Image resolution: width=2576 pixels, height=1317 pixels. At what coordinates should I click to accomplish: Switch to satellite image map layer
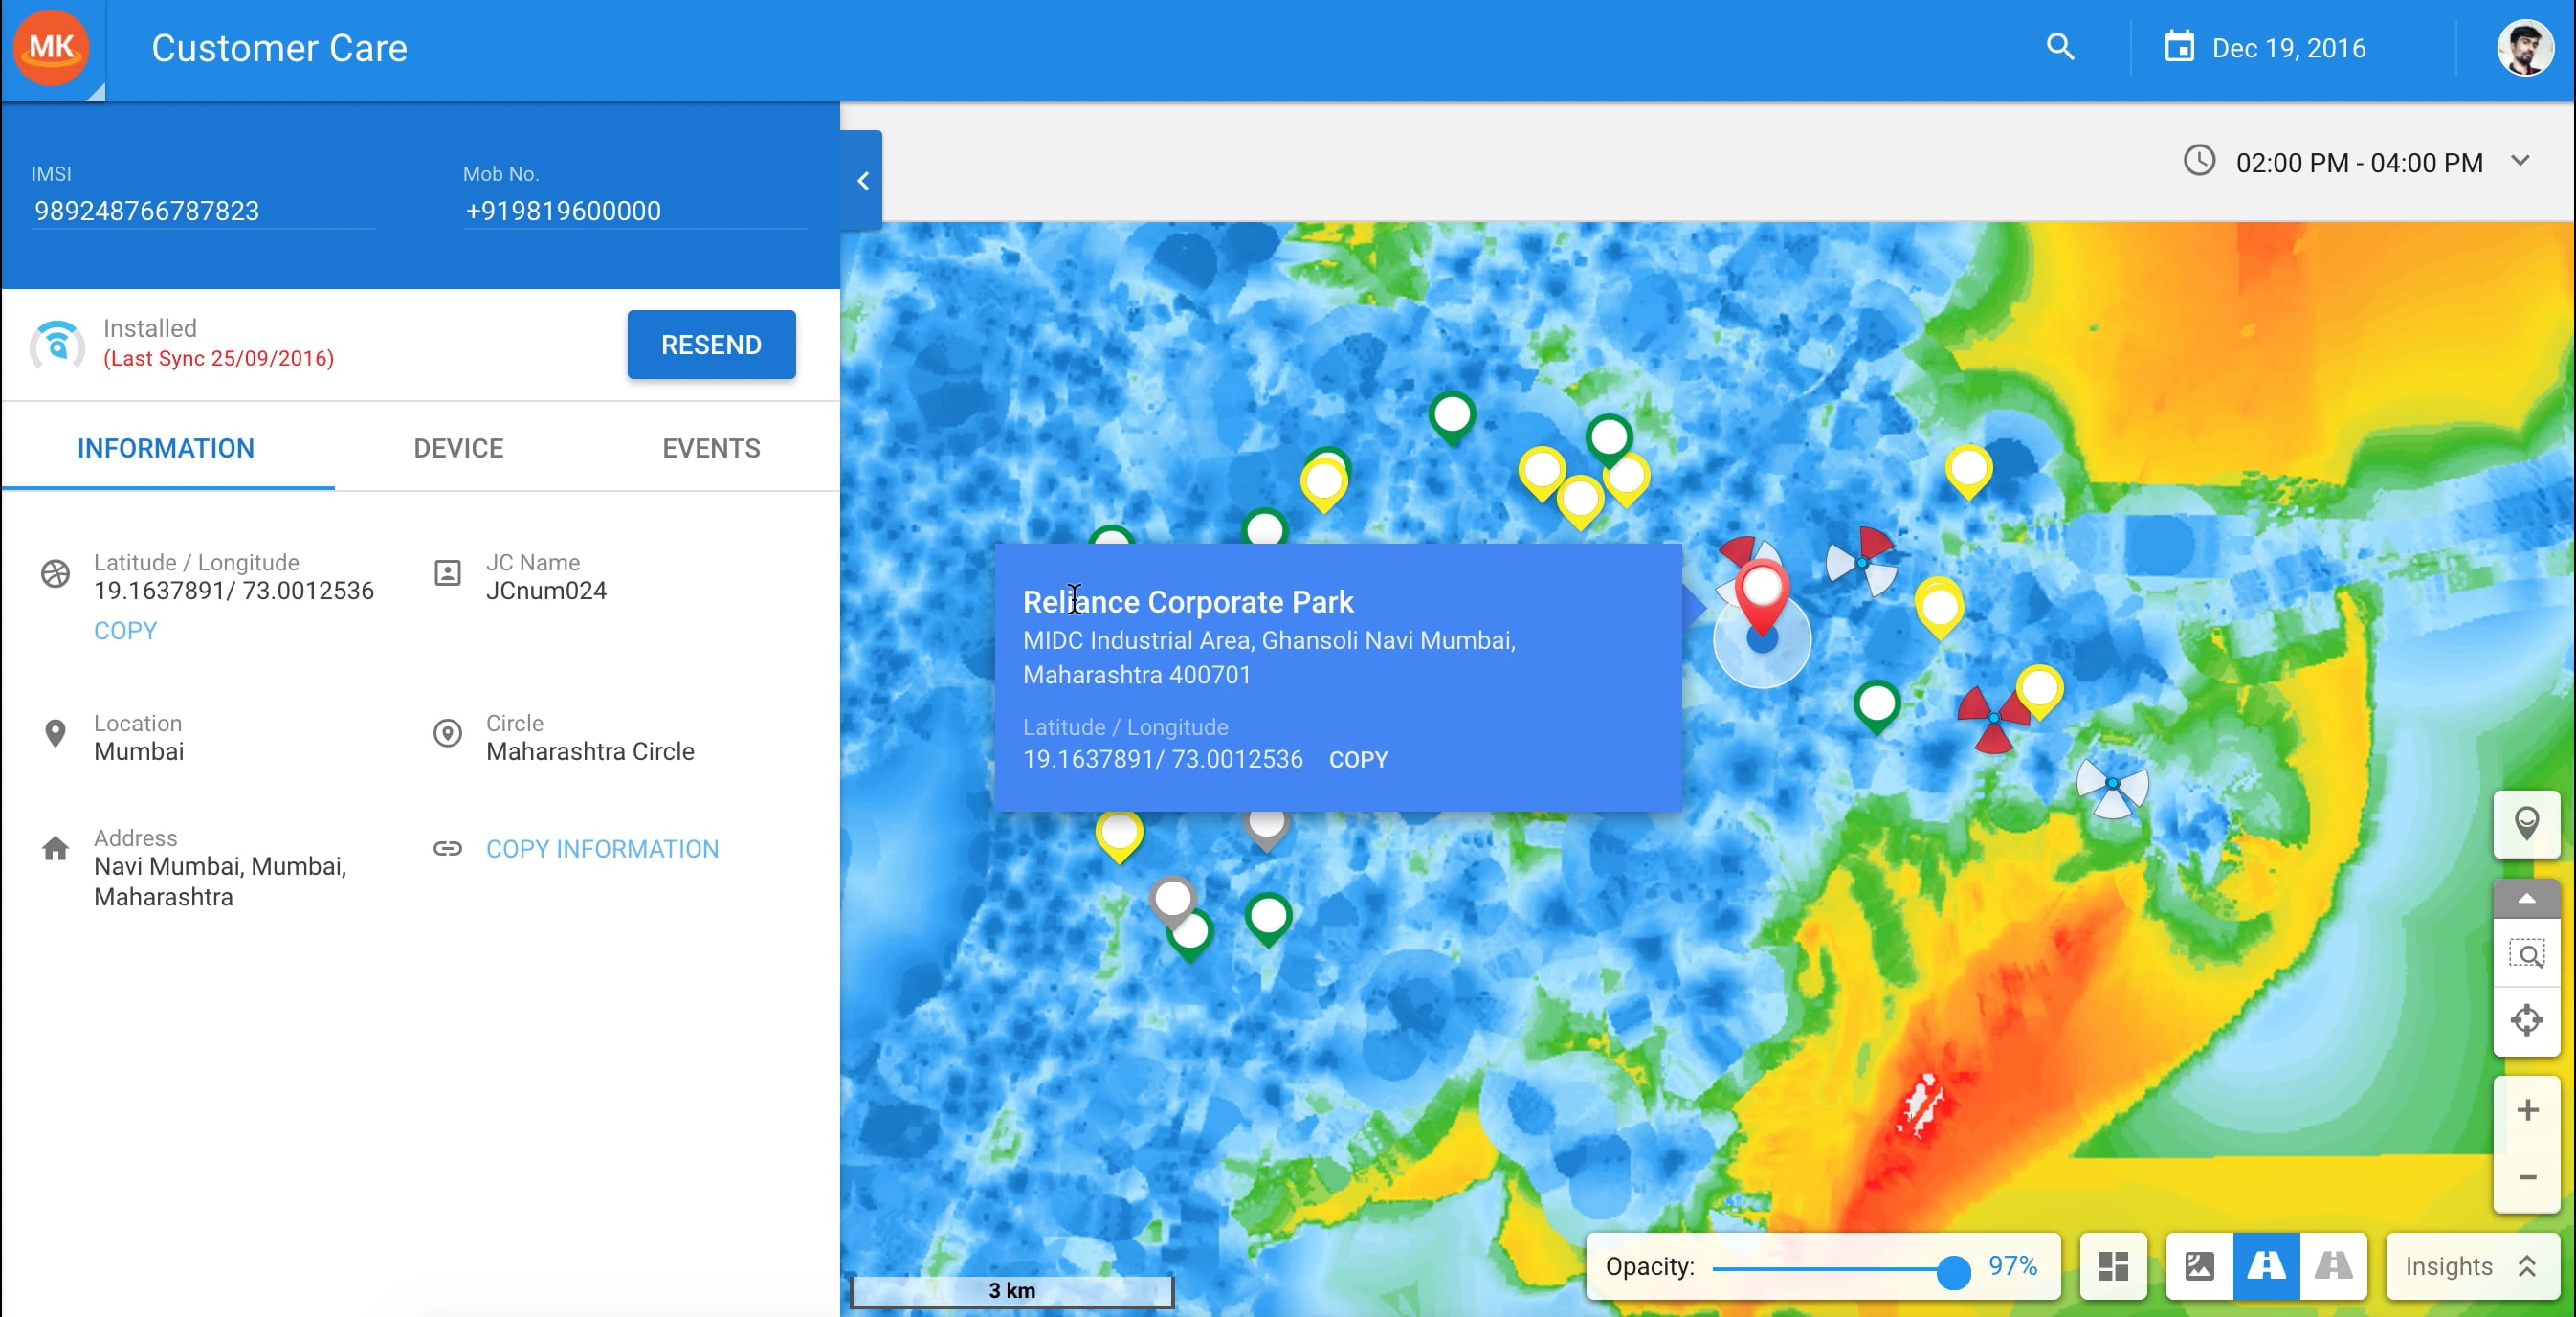(x=2199, y=1267)
